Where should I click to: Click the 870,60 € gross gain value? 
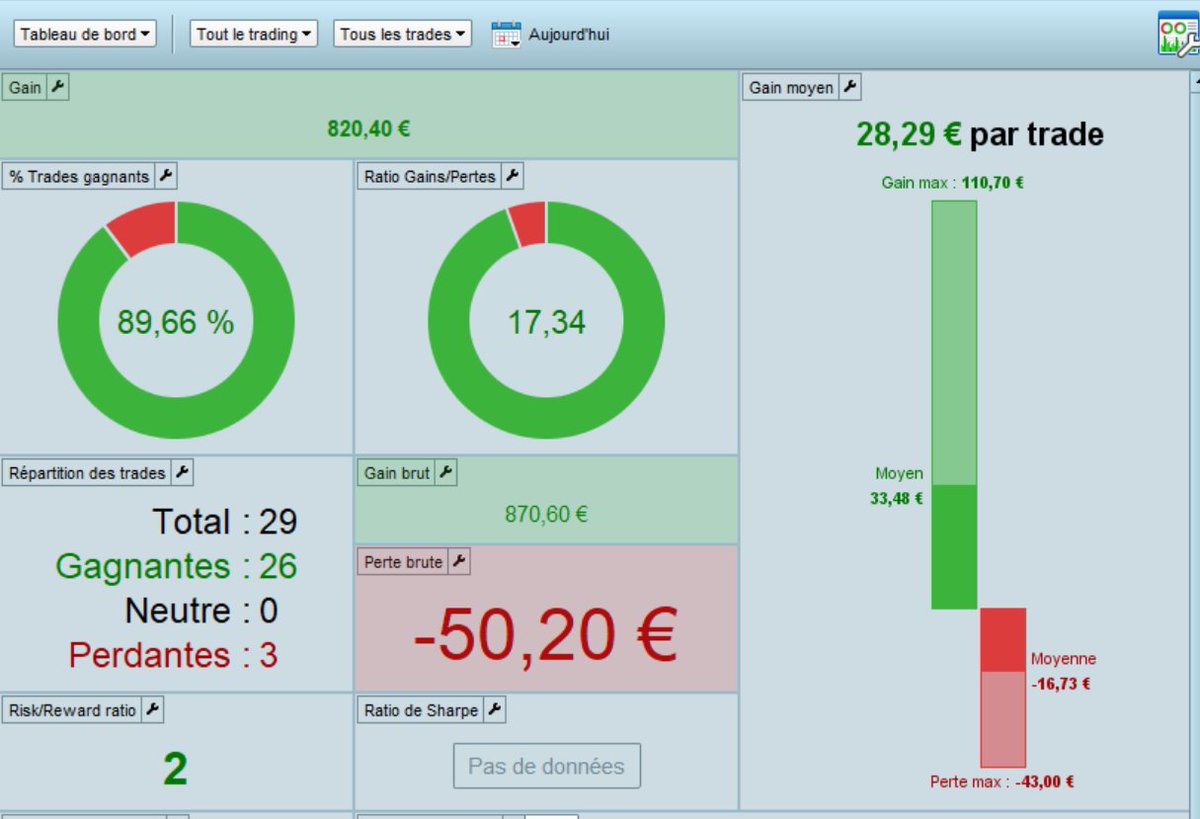click(546, 515)
